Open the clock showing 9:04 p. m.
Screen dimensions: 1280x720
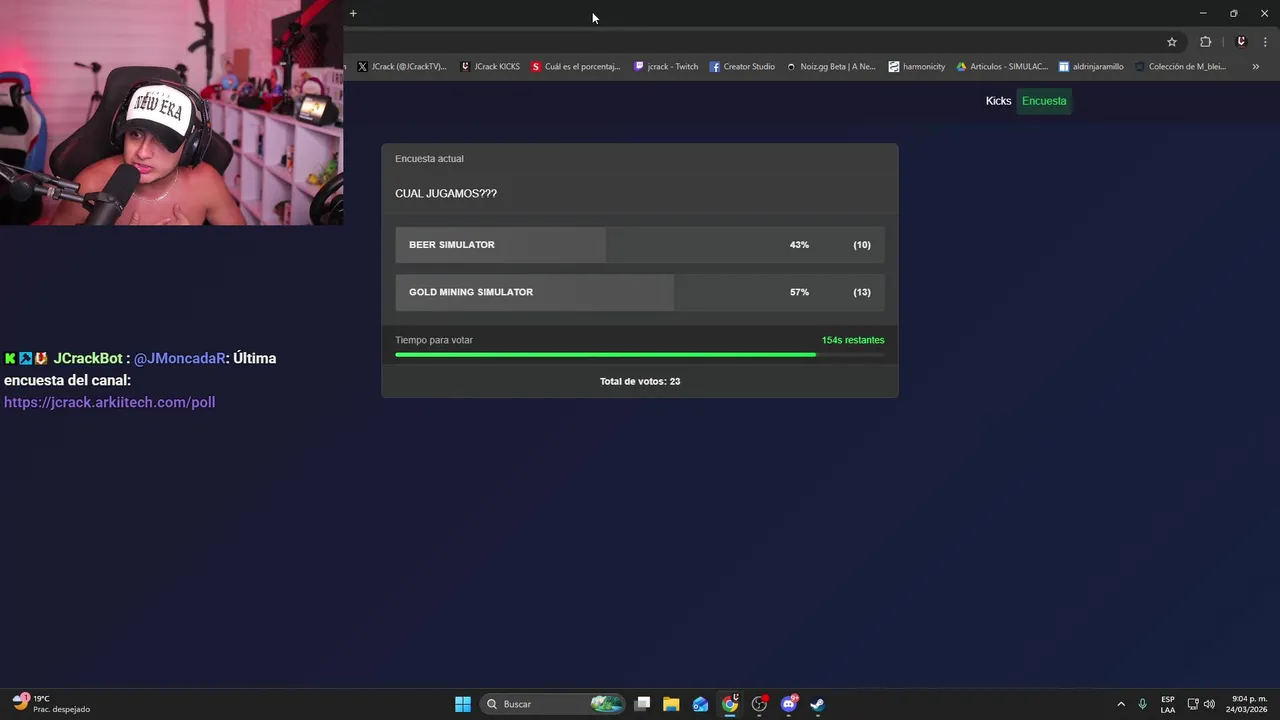pyautogui.click(x=1248, y=704)
